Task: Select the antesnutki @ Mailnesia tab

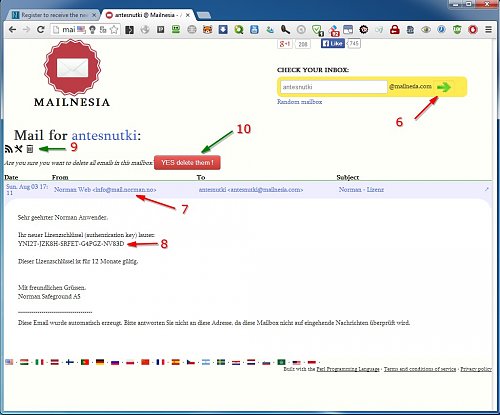Action: click(x=147, y=15)
